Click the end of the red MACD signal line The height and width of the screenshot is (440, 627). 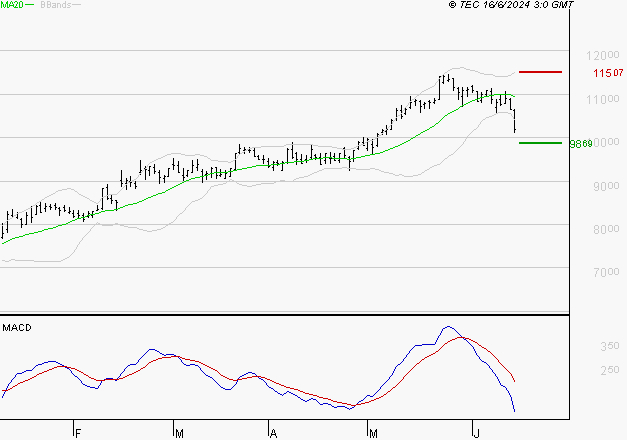point(514,381)
